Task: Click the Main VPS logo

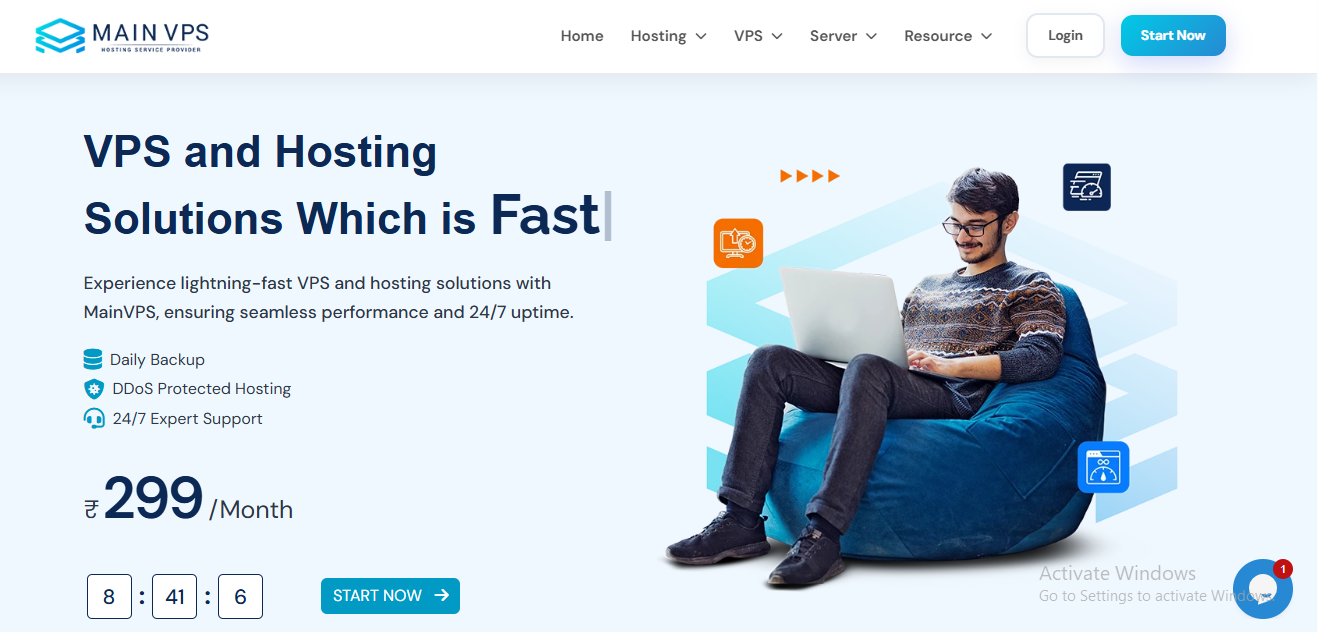Action: tap(122, 36)
